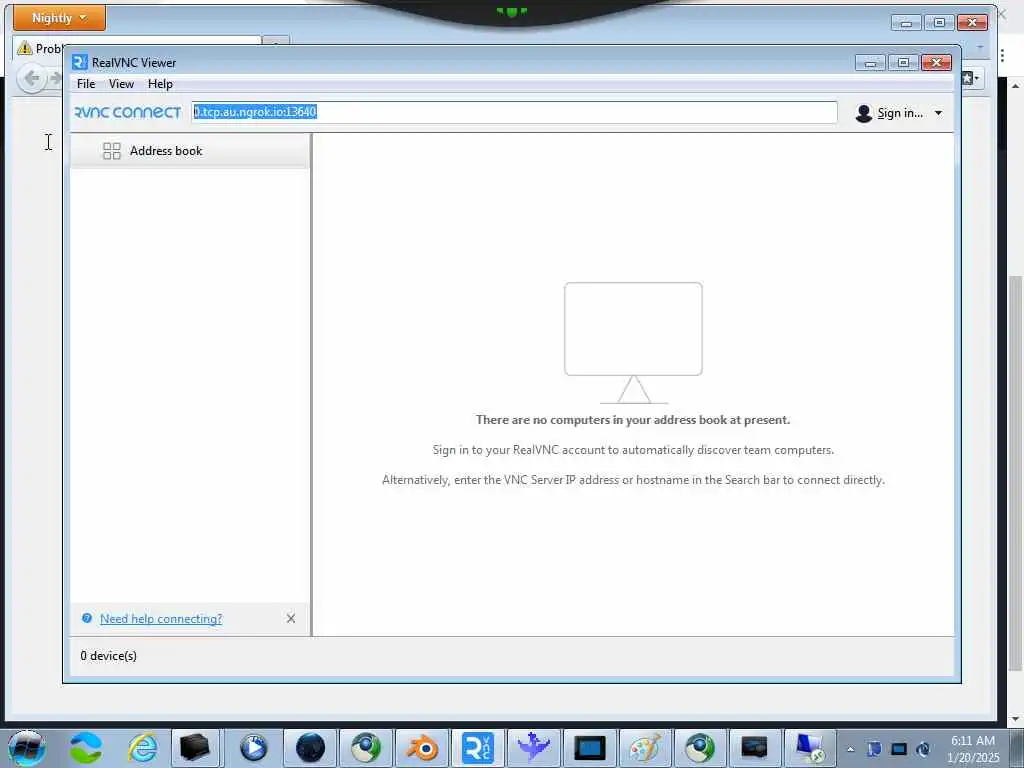Open the green-blue swirl taskbar icon
This screenshot has height=768, width=1024.
[86, 748]
